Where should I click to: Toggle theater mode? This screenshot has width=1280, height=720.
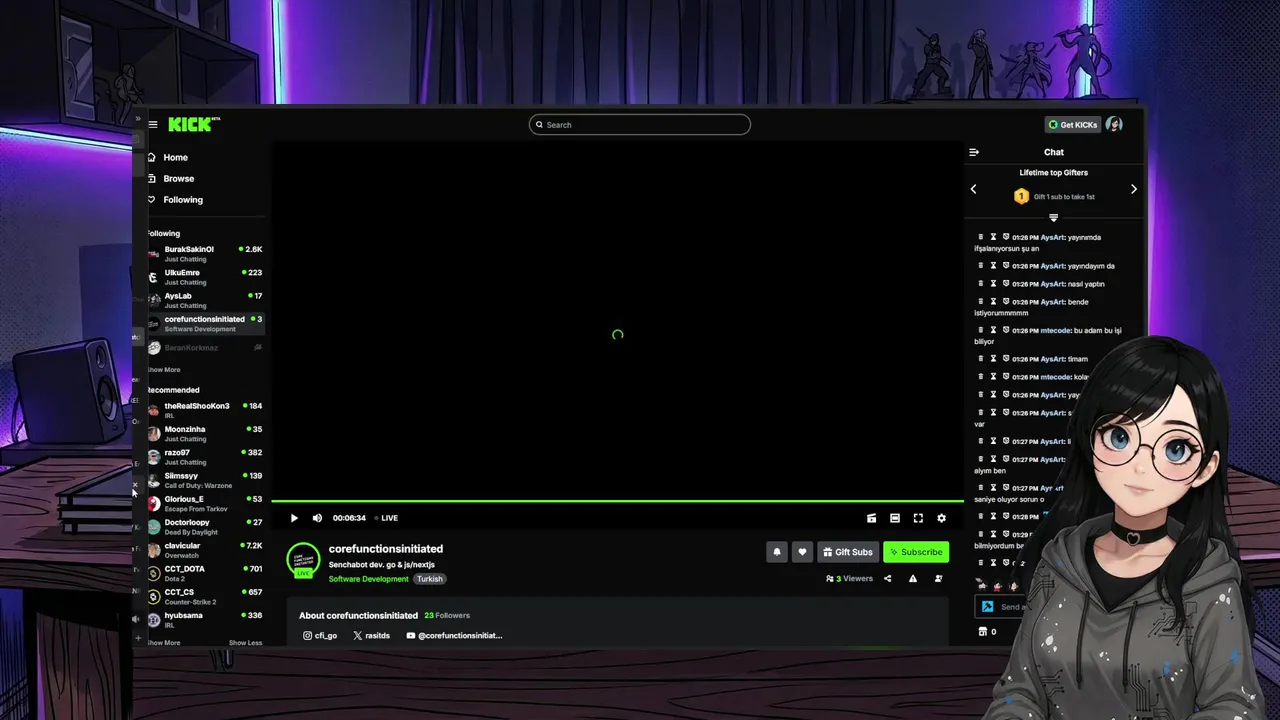tap(895, 518)
